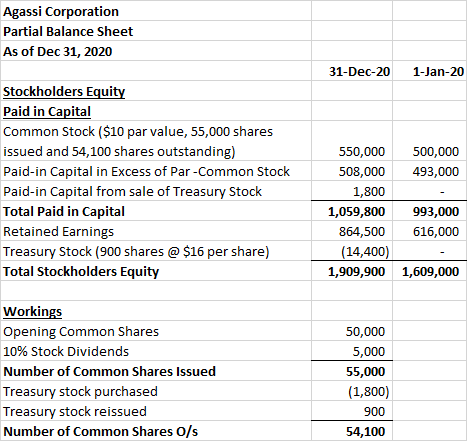
Task: Click the 'Treasury stock purchased' label
Action: (80, 392)
